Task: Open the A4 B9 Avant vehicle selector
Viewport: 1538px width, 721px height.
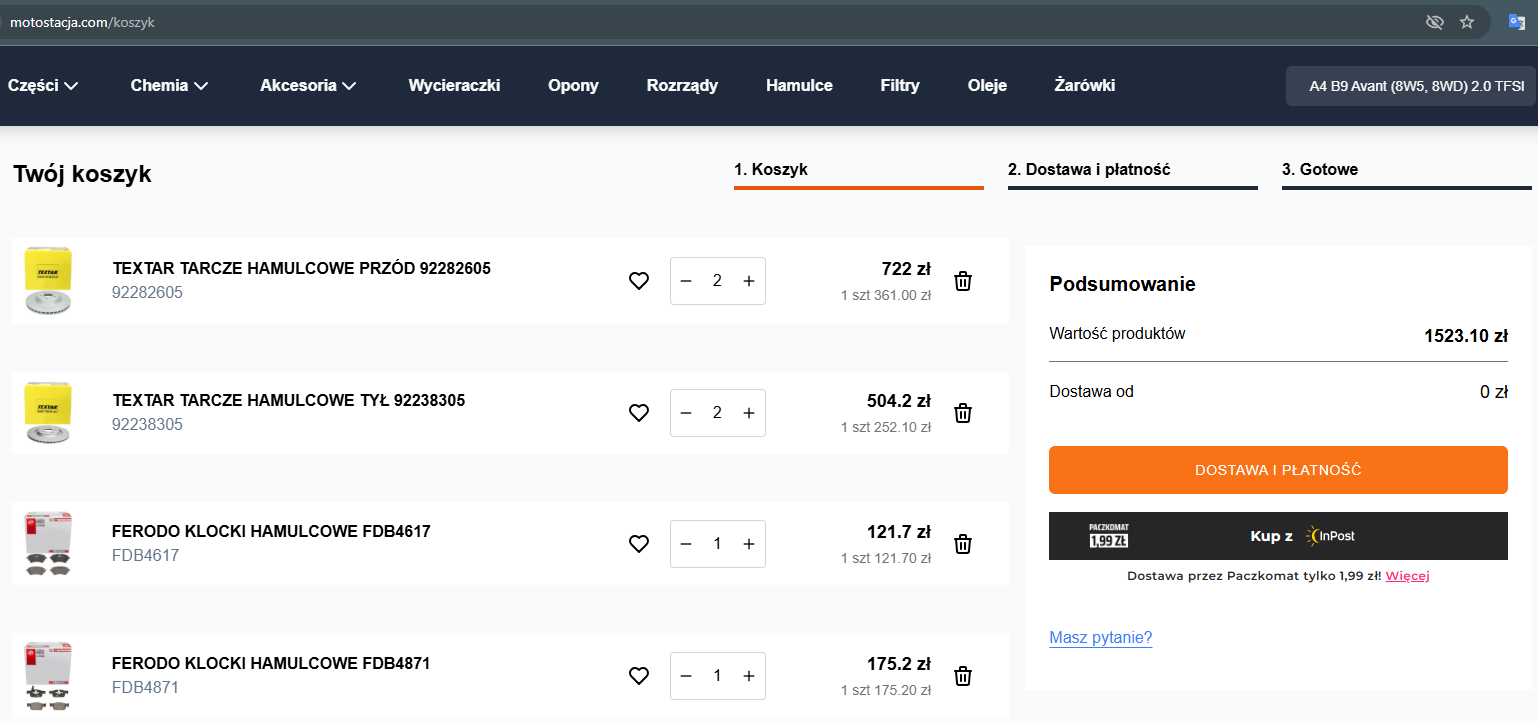Action: click(x=1410, y=86)
